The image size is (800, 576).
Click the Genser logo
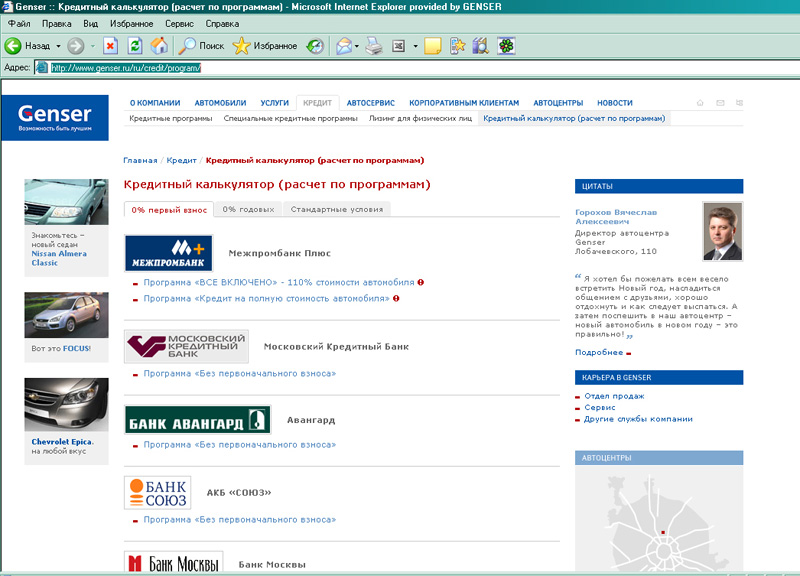[55, 118]
